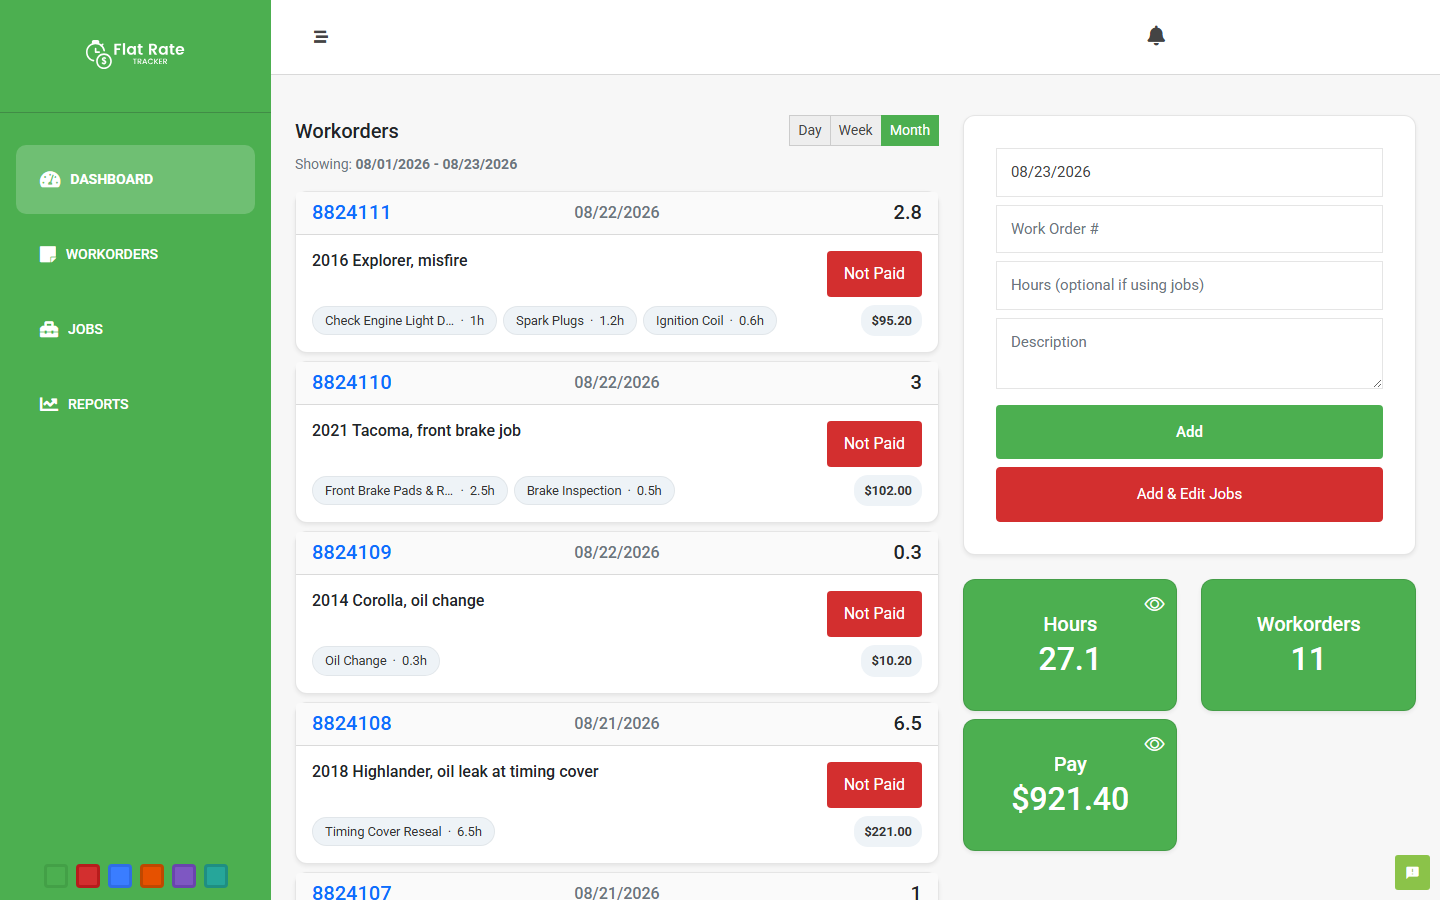The width and height of the screenshot is (1440, 900).
Task: Switch workorders view to Day
Action: pos(810,130)
